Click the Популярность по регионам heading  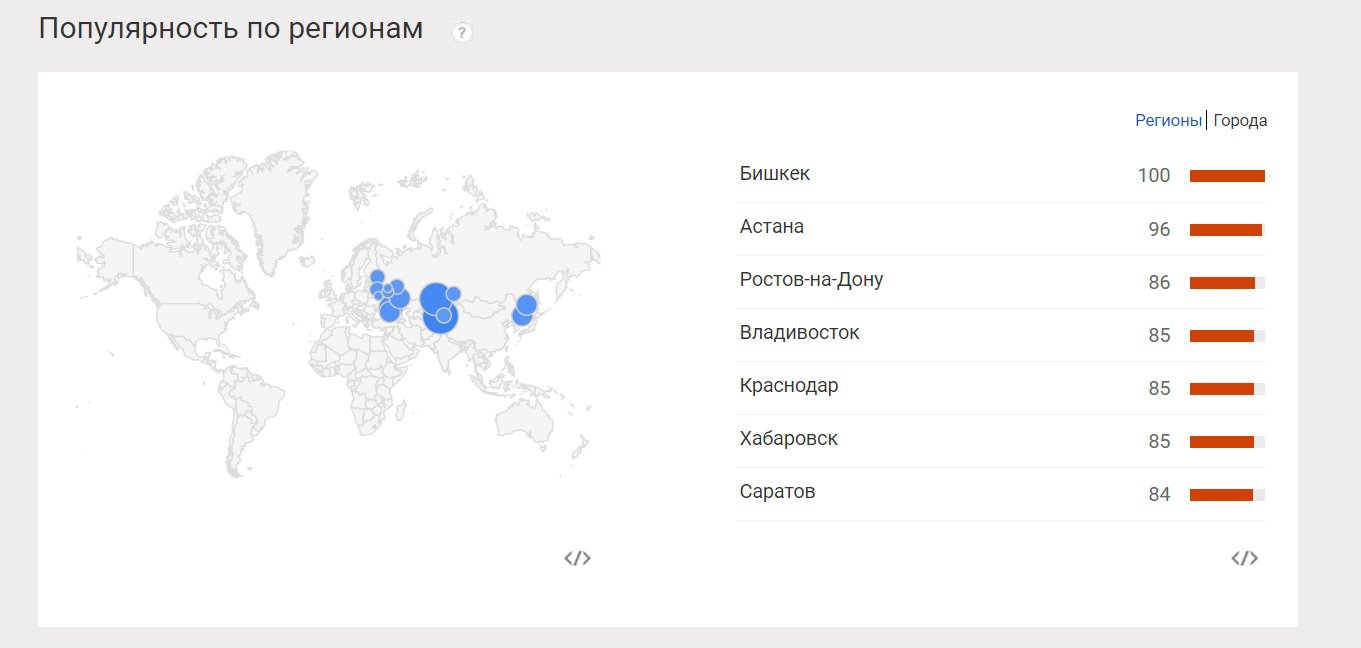point(231,29)
